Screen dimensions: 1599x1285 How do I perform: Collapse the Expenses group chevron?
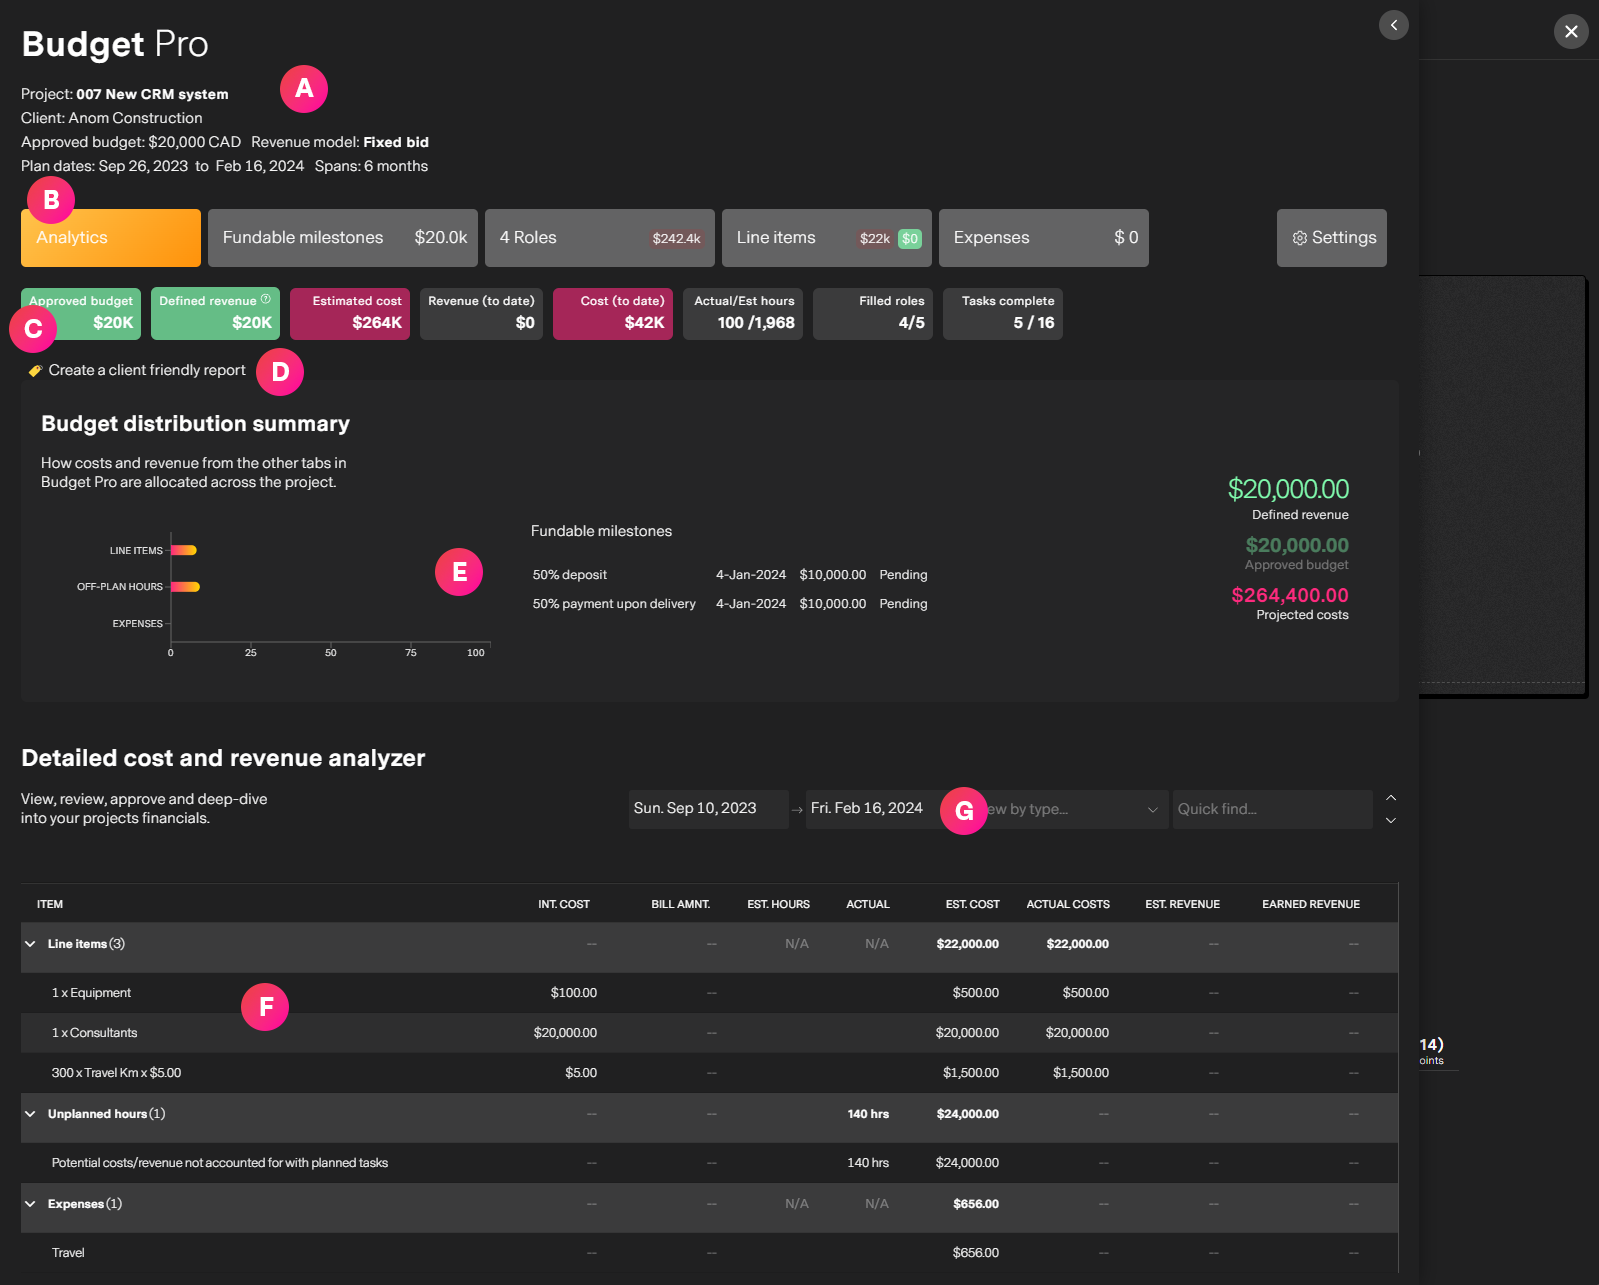30,1204
